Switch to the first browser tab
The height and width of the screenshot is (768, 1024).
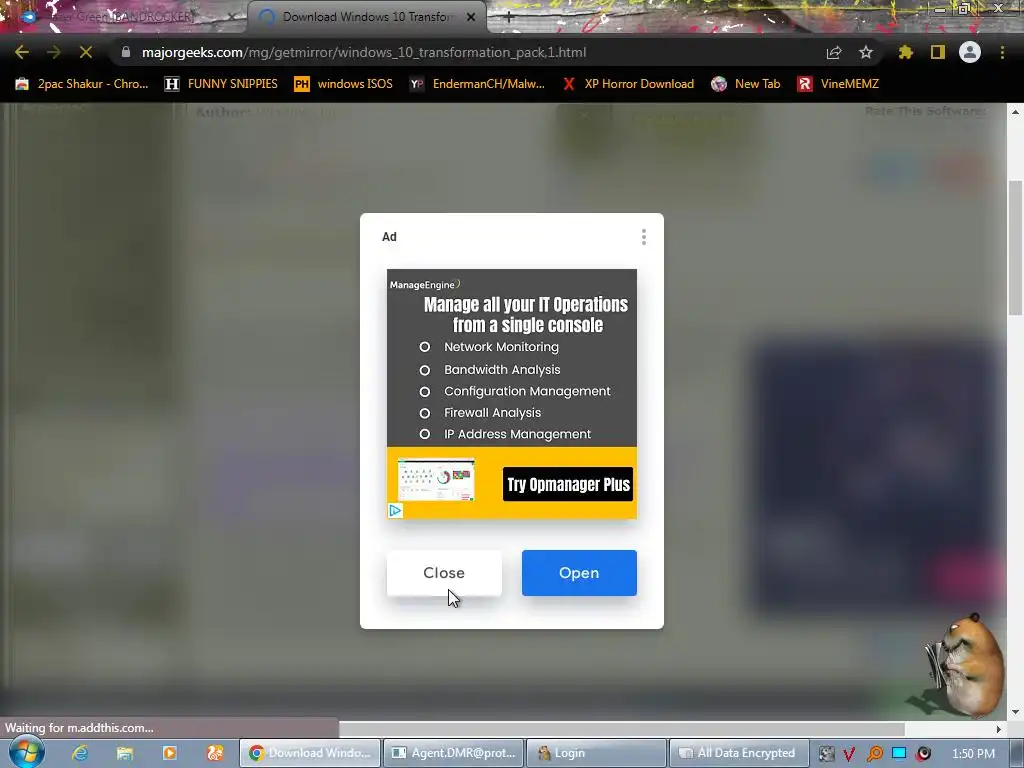(x=124, y=17)
